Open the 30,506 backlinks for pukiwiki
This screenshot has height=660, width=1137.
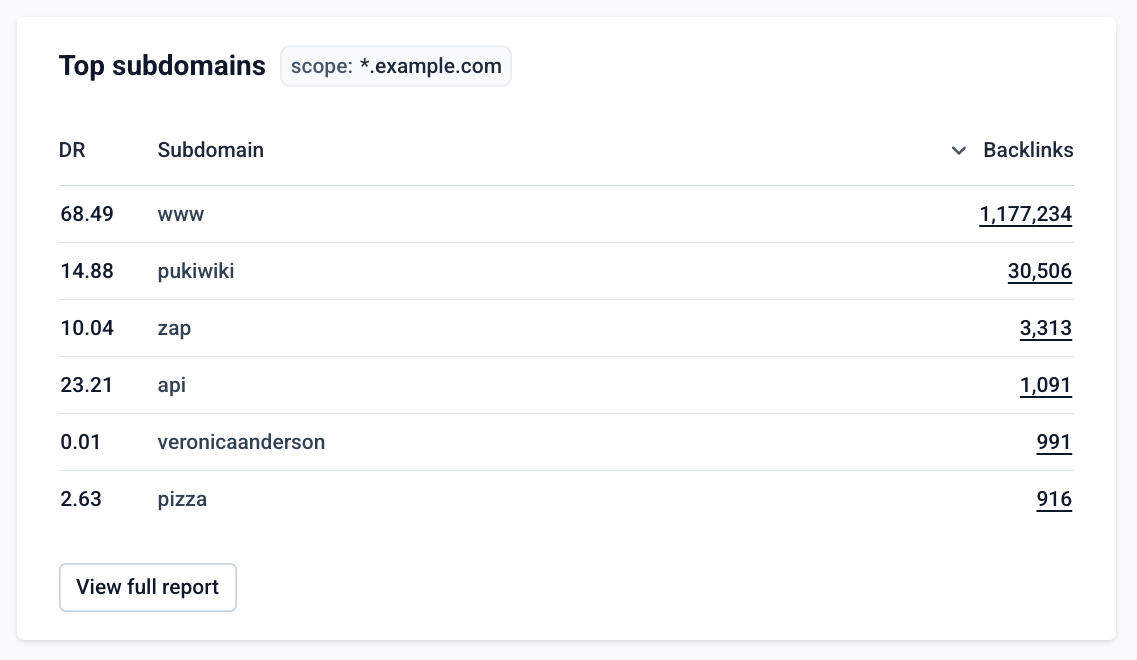[1039, 271]
